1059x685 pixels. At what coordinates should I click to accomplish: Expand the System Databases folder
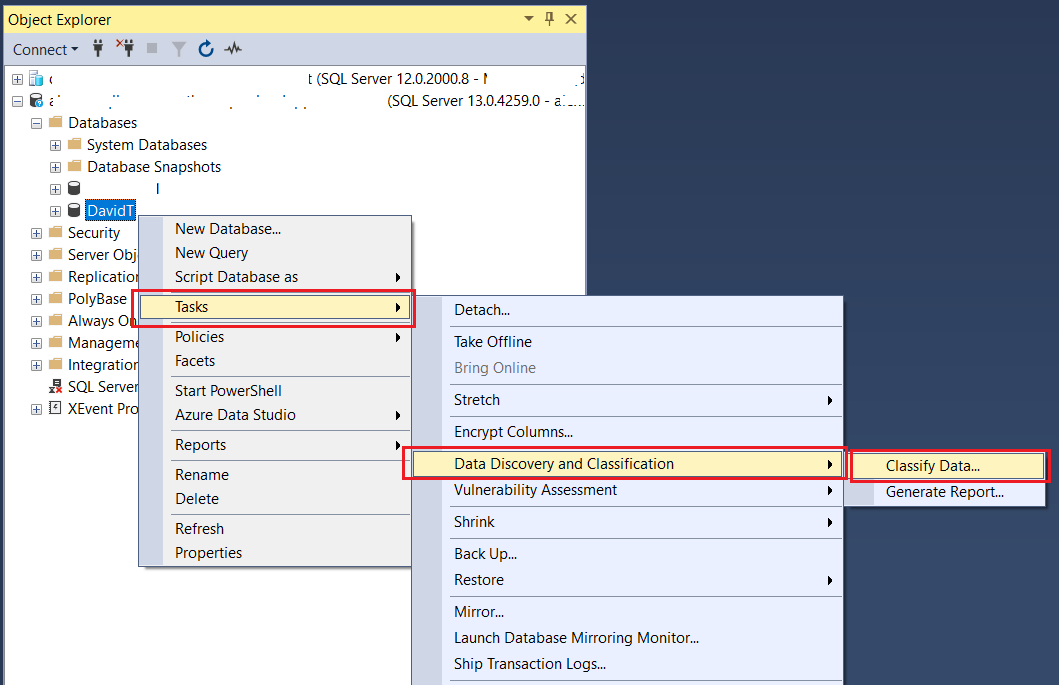click(x=56, y=145)
